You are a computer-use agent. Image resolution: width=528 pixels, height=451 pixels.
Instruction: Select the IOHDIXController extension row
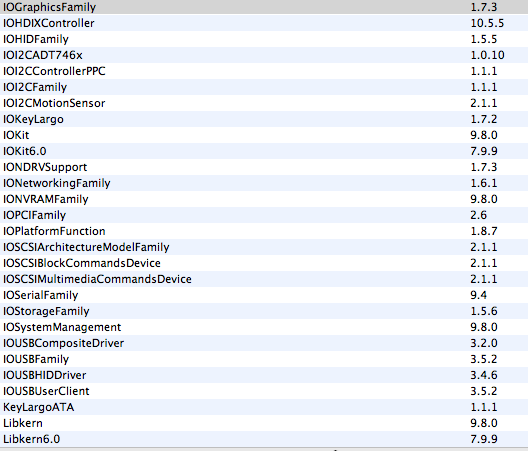click(x=264, y=23)
